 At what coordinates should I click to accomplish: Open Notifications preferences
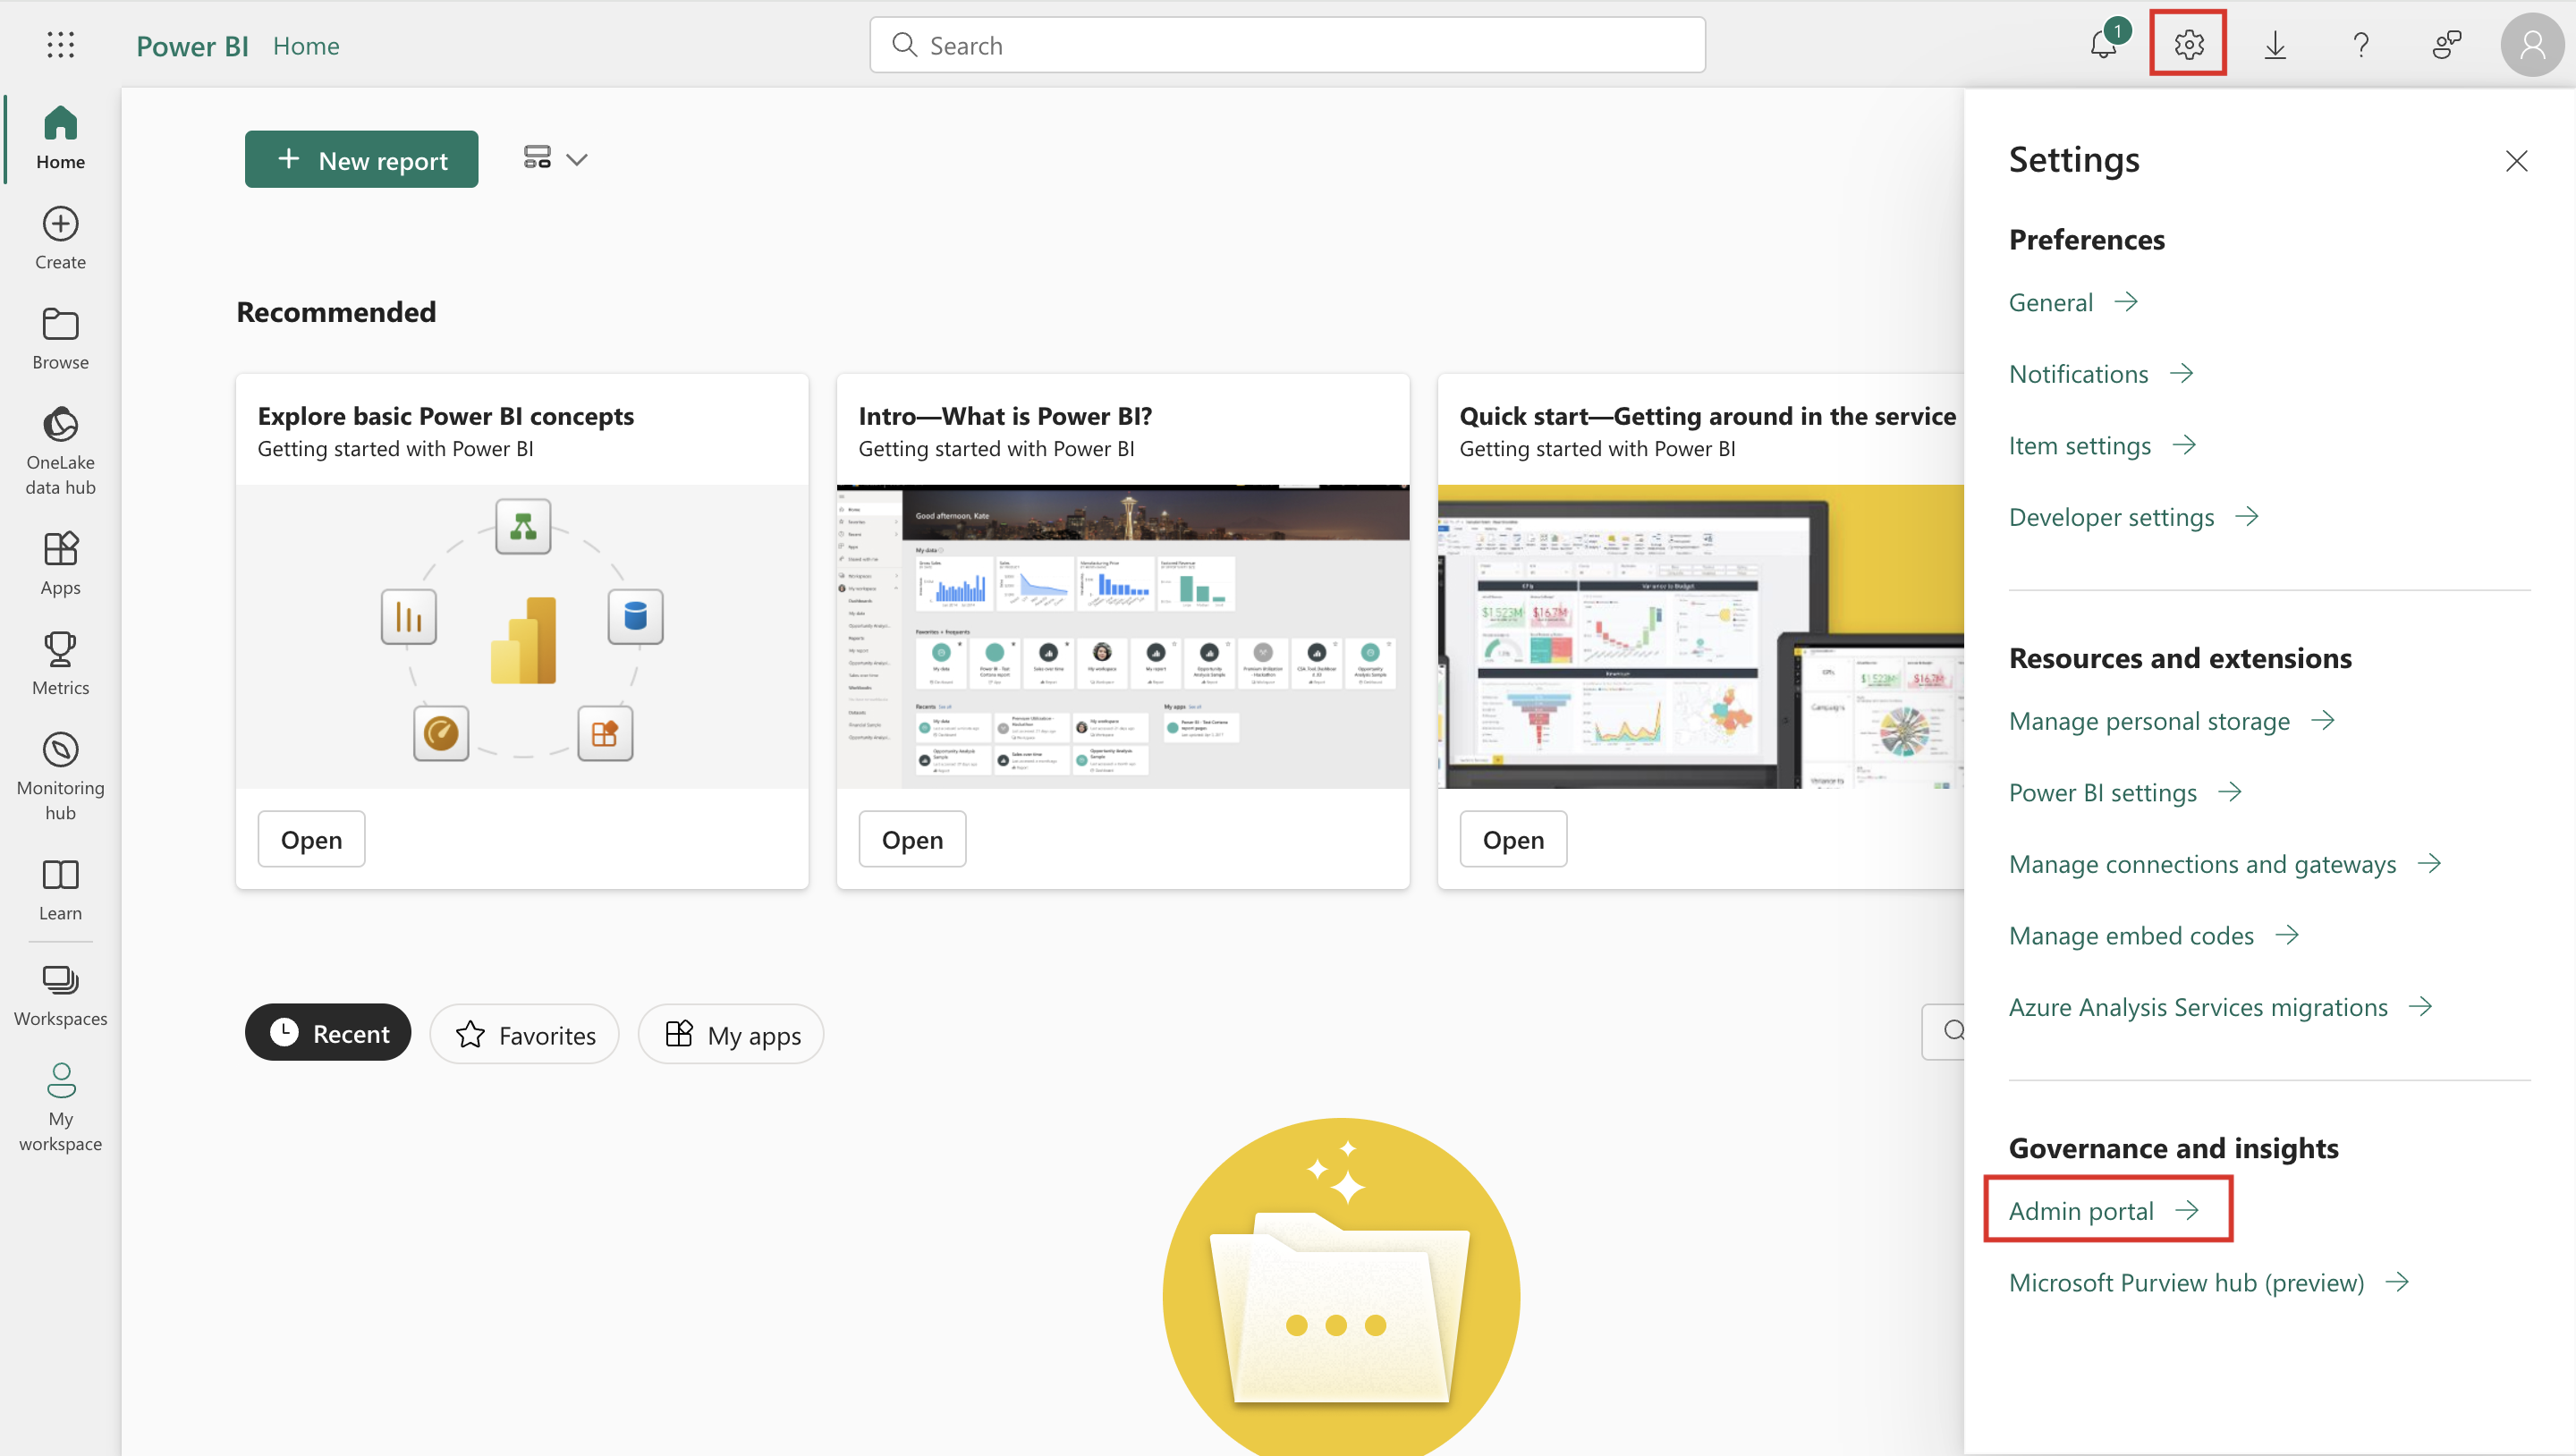2101,374
